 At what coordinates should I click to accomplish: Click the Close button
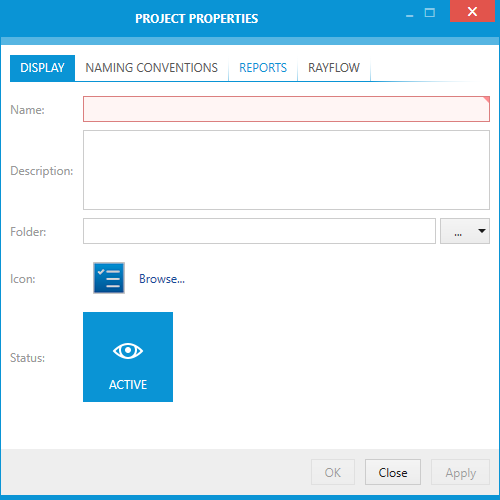(393, 472)
